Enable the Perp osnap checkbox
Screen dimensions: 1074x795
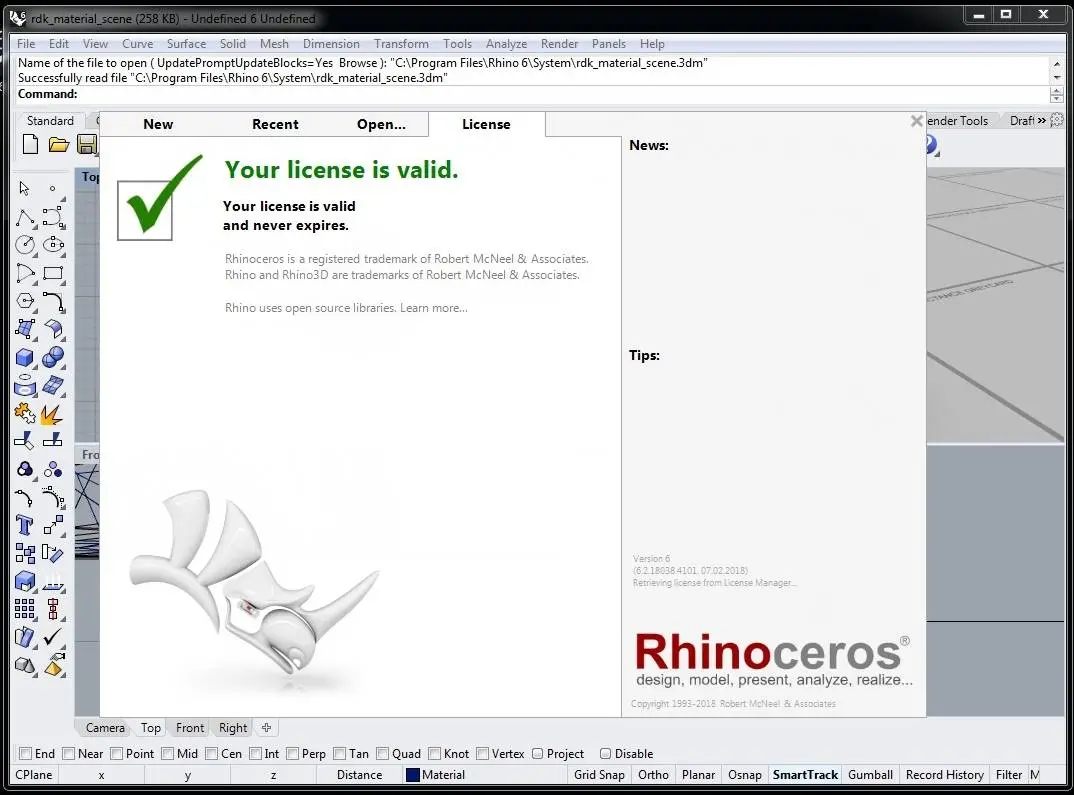pyautogui.click(x=292, y=754)
